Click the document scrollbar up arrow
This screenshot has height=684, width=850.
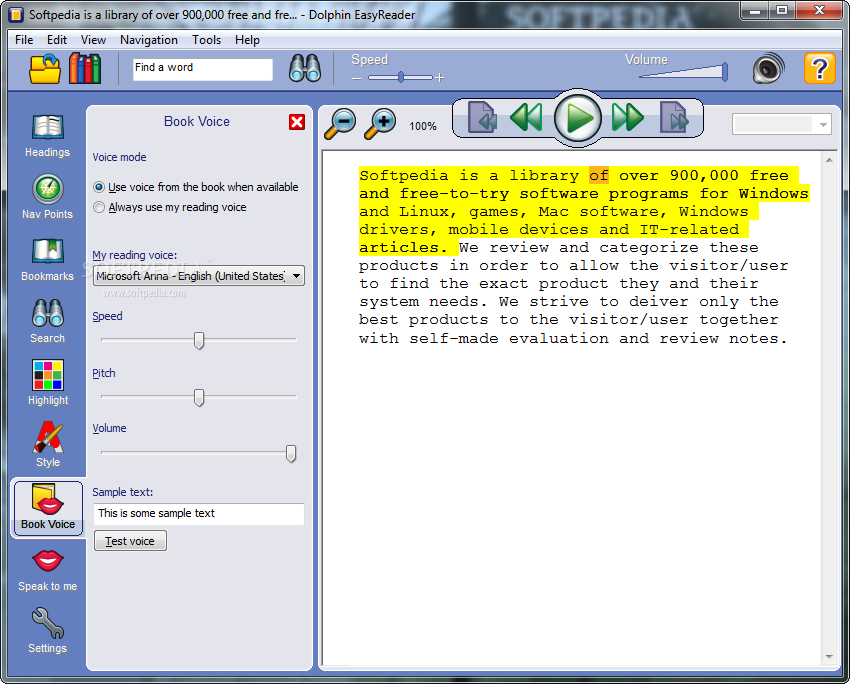829,160
